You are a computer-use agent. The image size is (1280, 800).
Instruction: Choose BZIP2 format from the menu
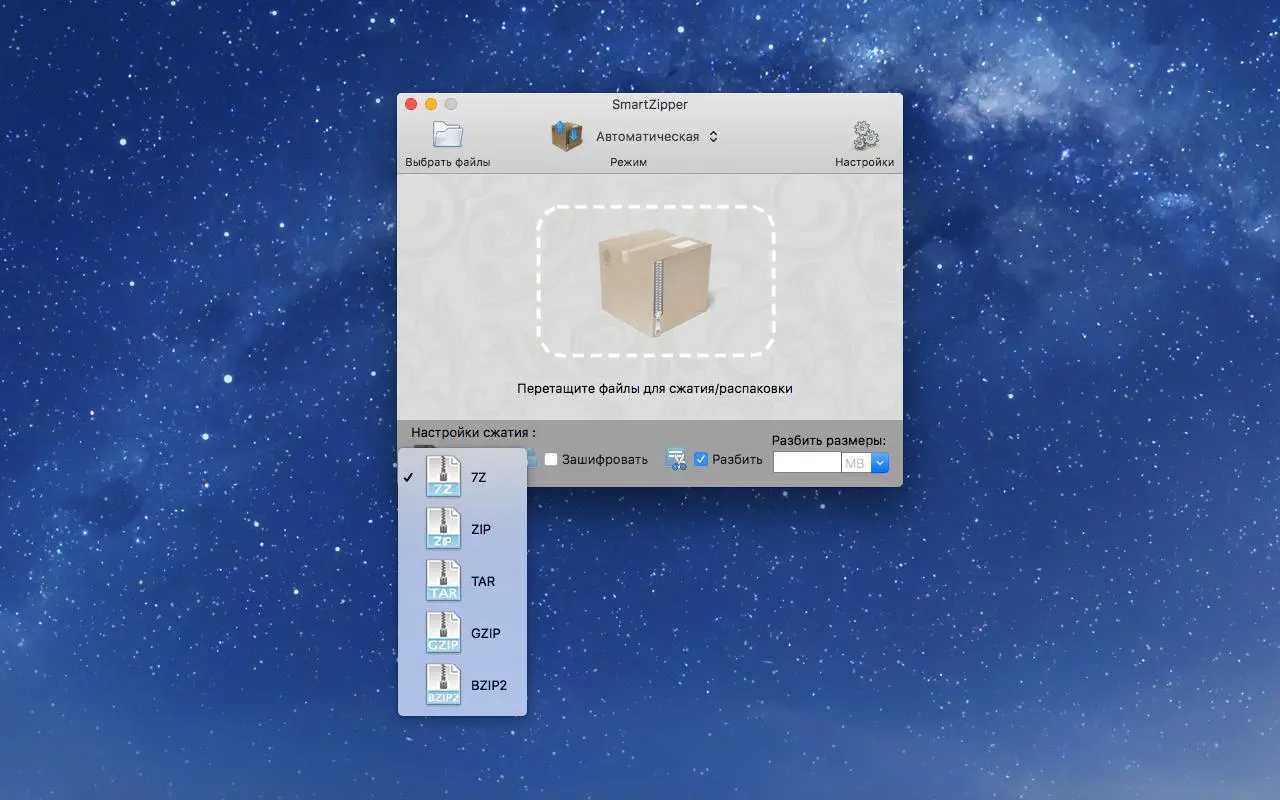click(488, 685)
